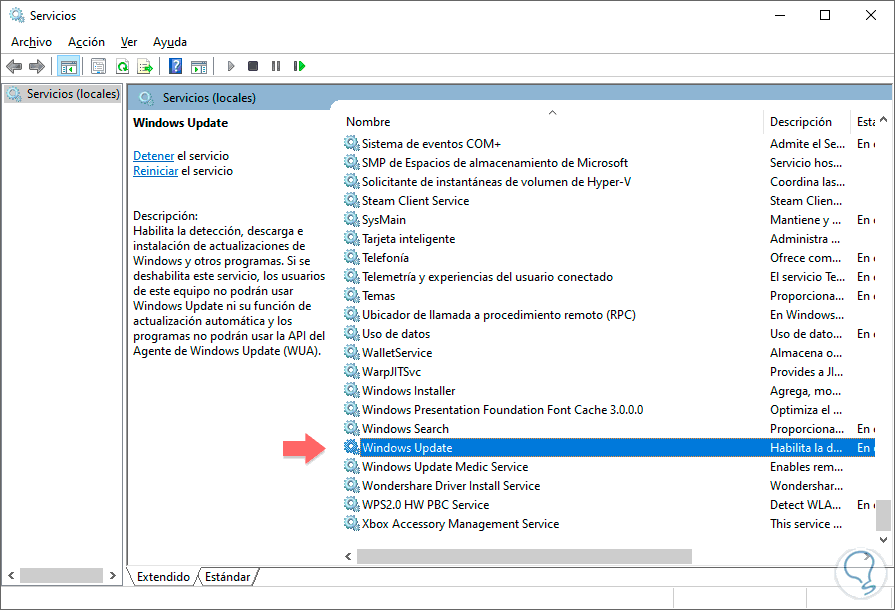Click gear icon beside Xbox Accessory Management Service
Viewport: 895px width, 610px height.
point(352,523)
